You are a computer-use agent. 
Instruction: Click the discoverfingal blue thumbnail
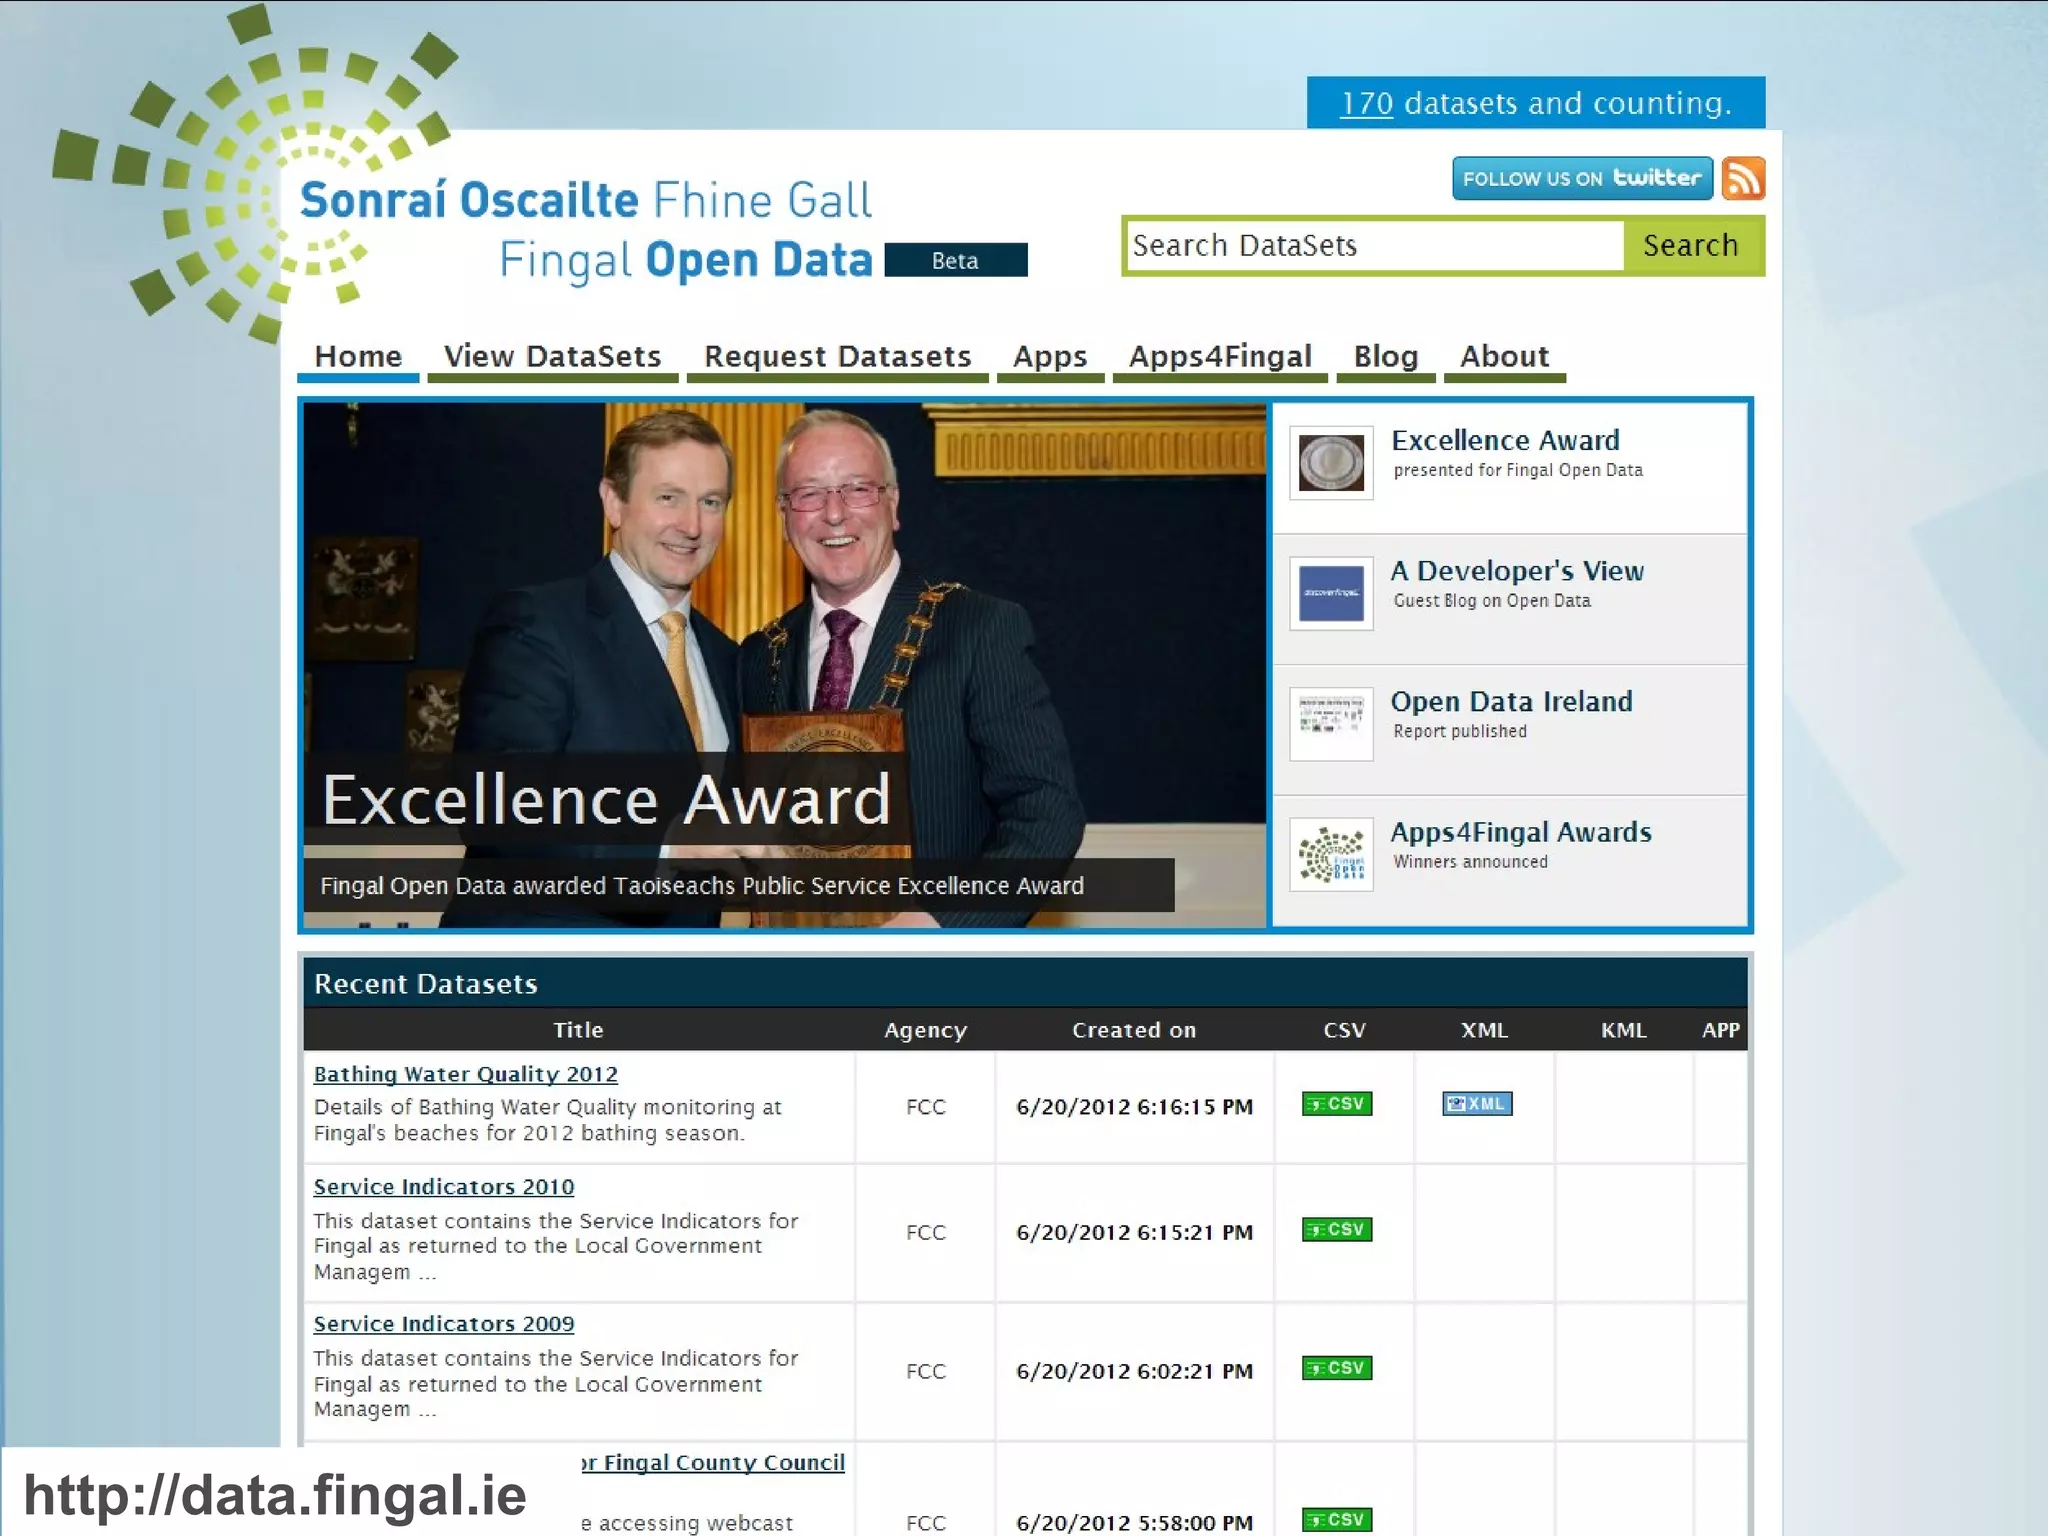[x=1331, y=593]
